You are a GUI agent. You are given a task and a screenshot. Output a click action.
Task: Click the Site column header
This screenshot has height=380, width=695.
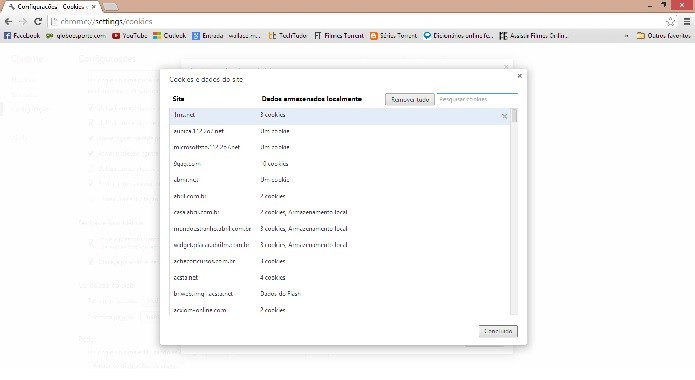click(x=178, y=99)
